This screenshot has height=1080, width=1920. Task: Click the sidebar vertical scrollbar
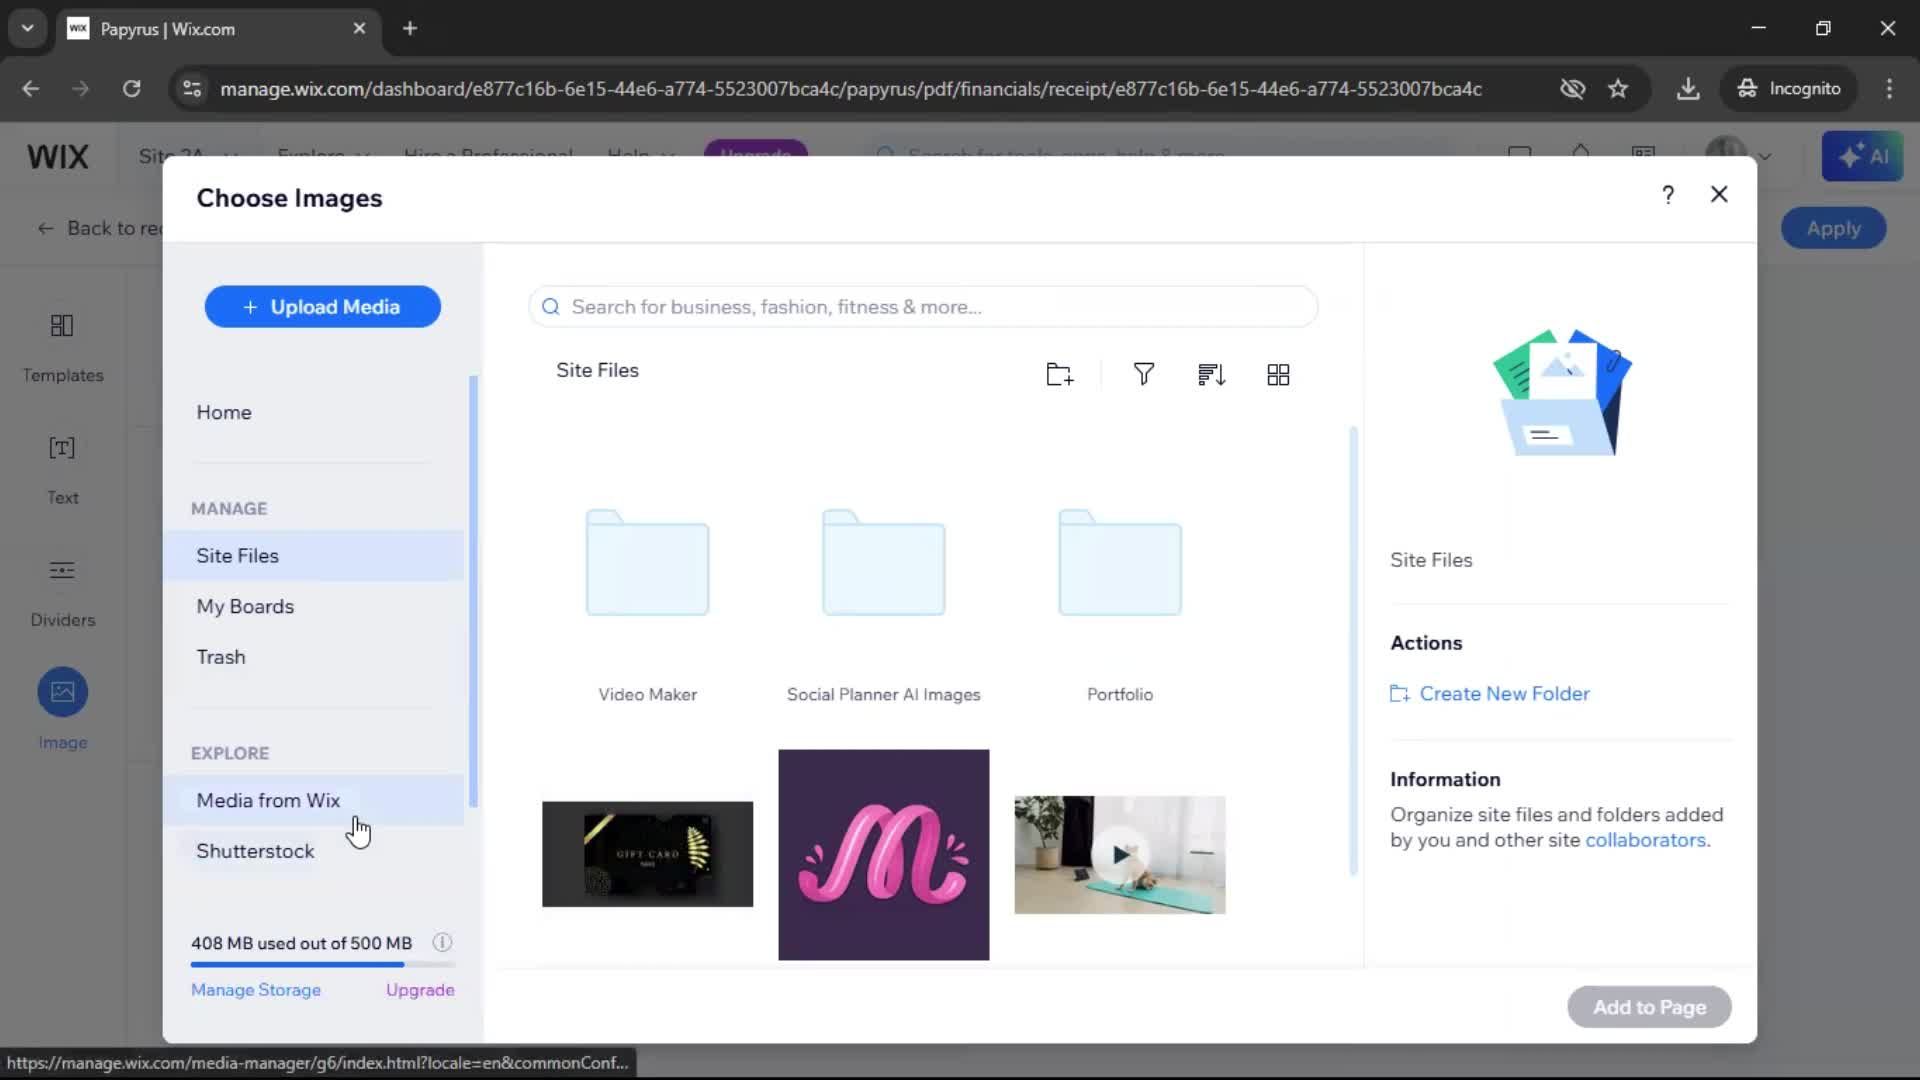coord(473,590)
